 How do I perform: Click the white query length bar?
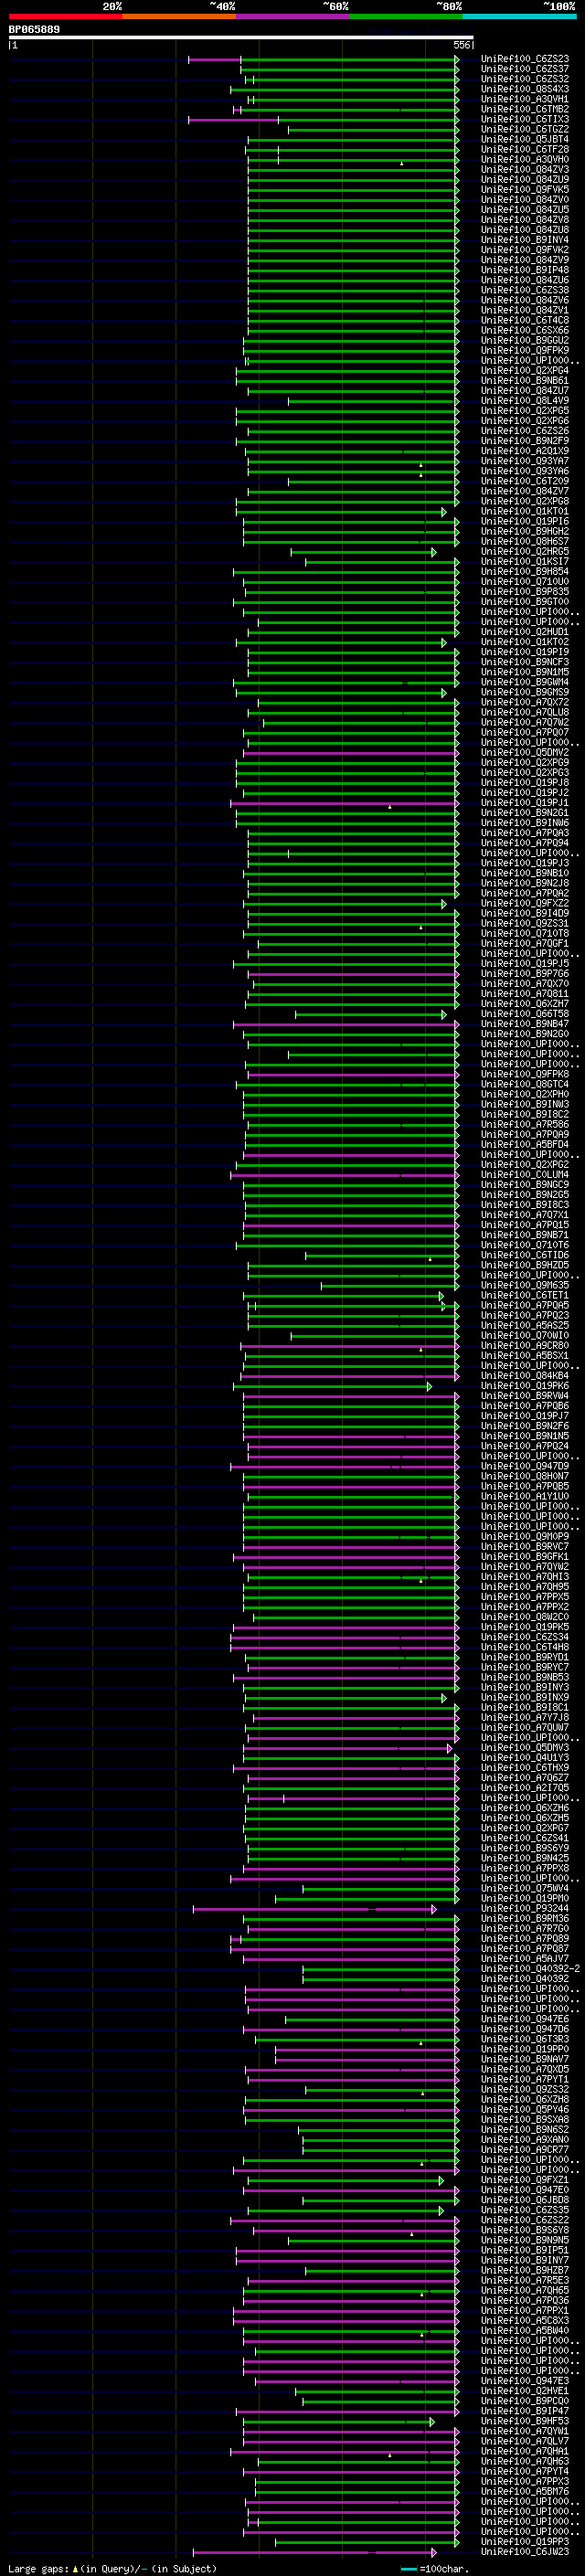point(241,37)
